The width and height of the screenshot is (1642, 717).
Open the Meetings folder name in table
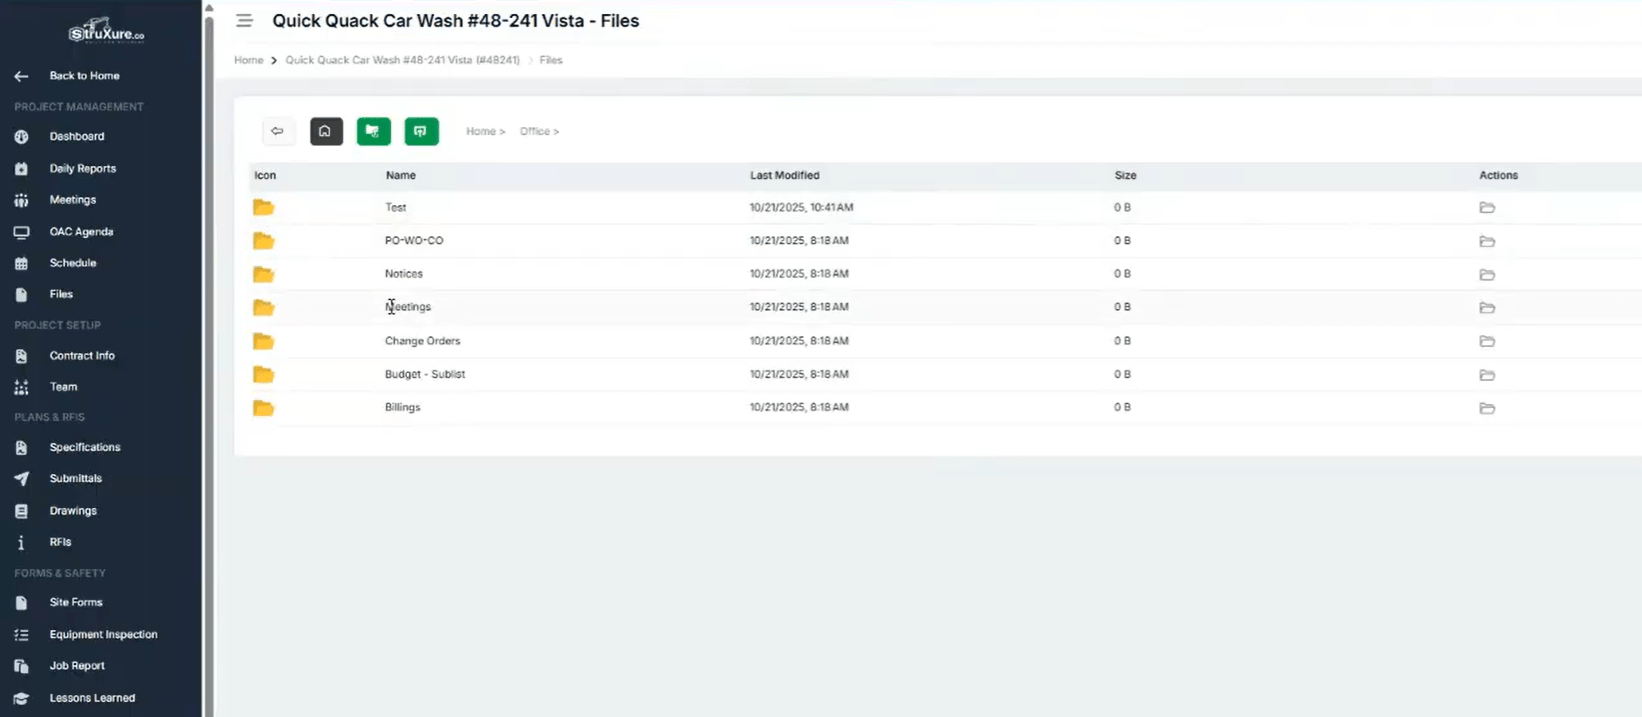point(408,307)
